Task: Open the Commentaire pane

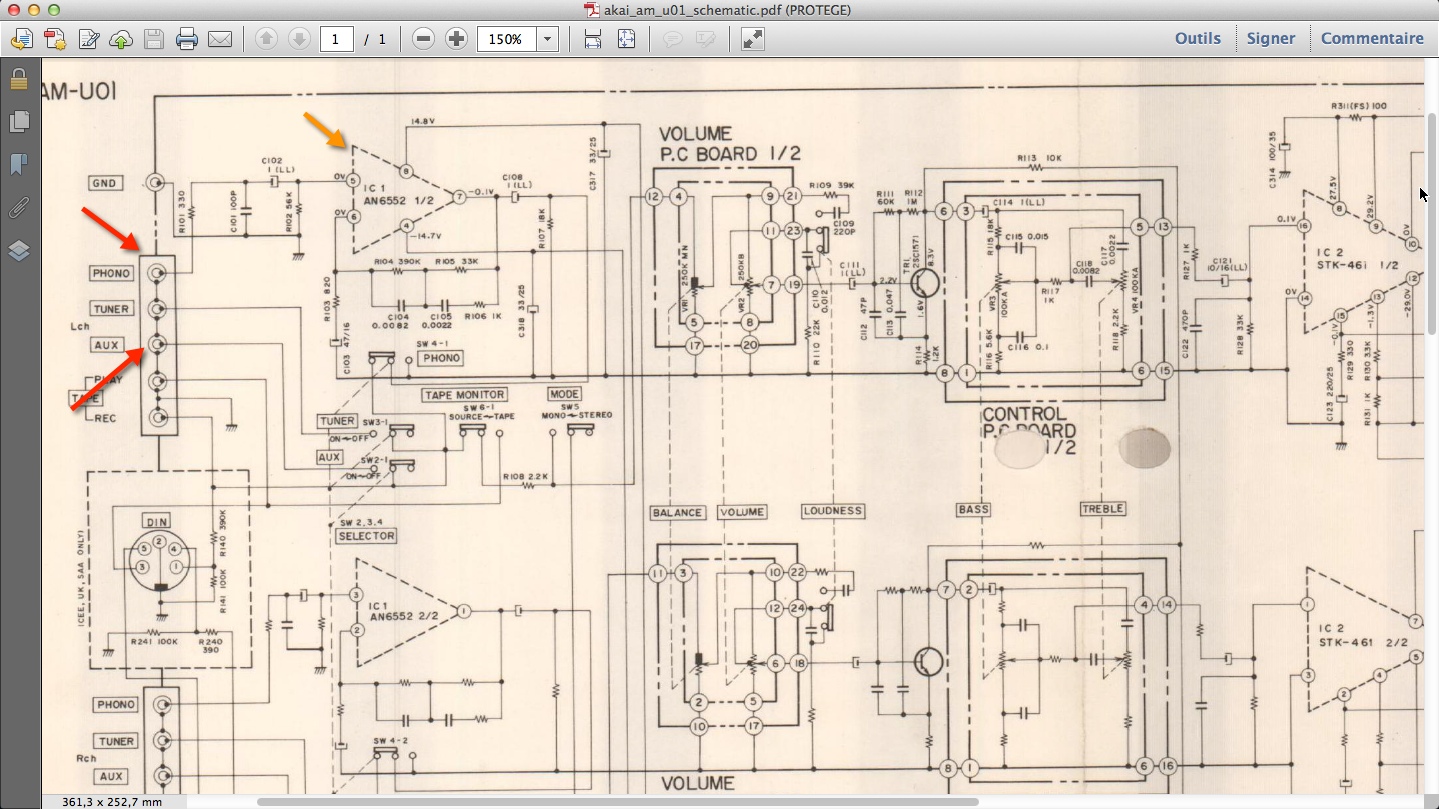Action: pyautogui.click(x=1372, y=38)
